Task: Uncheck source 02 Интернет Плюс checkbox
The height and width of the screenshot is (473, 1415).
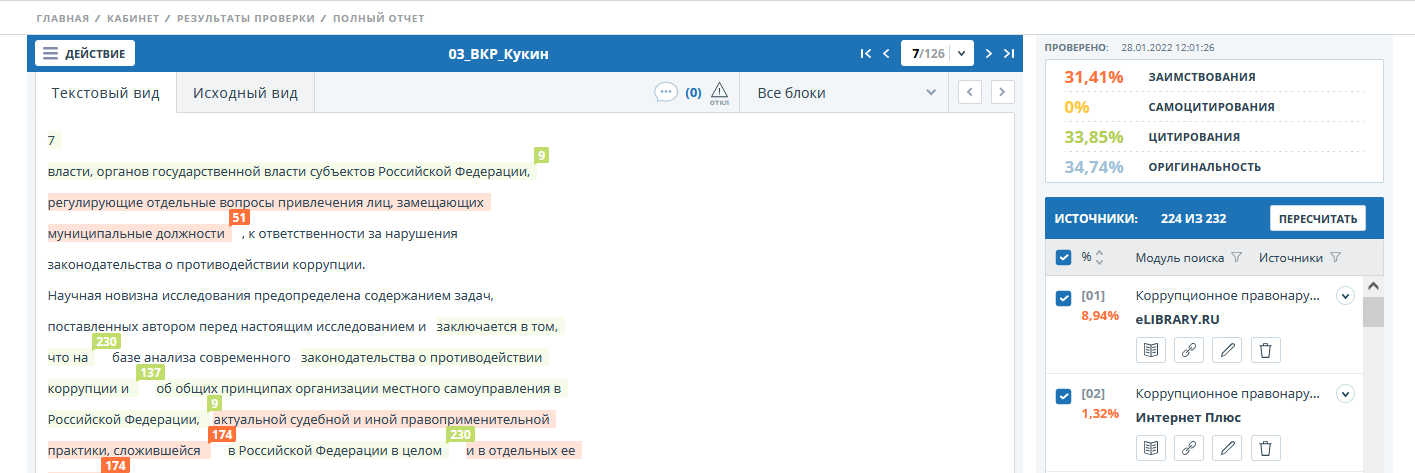Action: pyautogui.click(x=1064, y=396)
